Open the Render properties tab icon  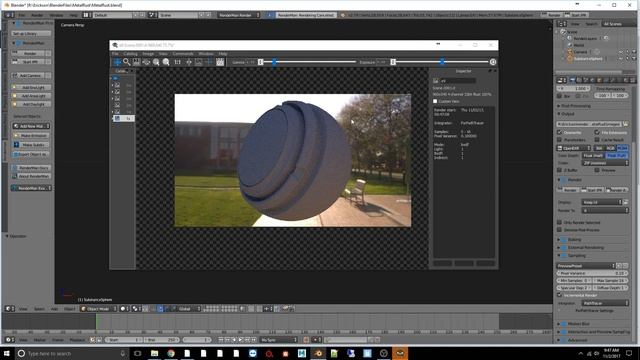pos(572,80)
